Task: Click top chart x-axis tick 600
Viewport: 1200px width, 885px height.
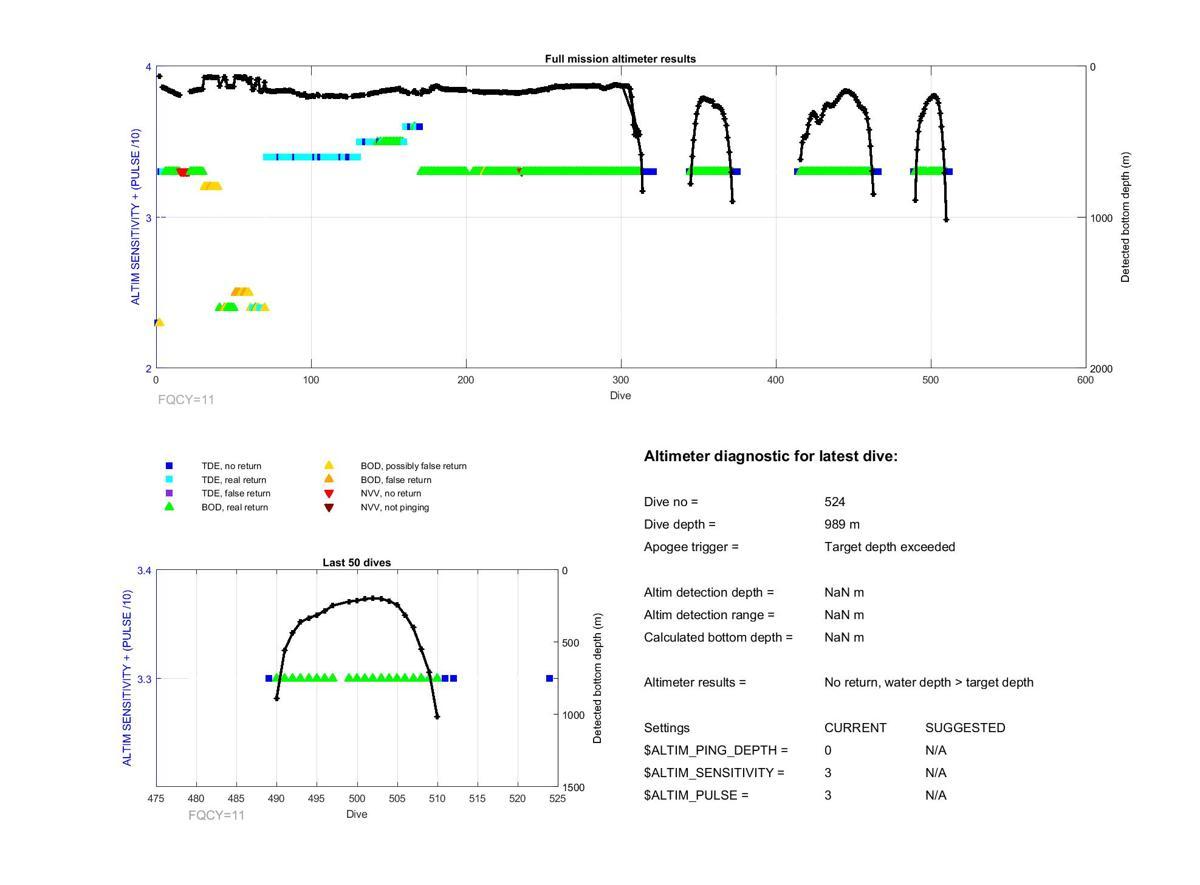Action: pos(1086,380)
